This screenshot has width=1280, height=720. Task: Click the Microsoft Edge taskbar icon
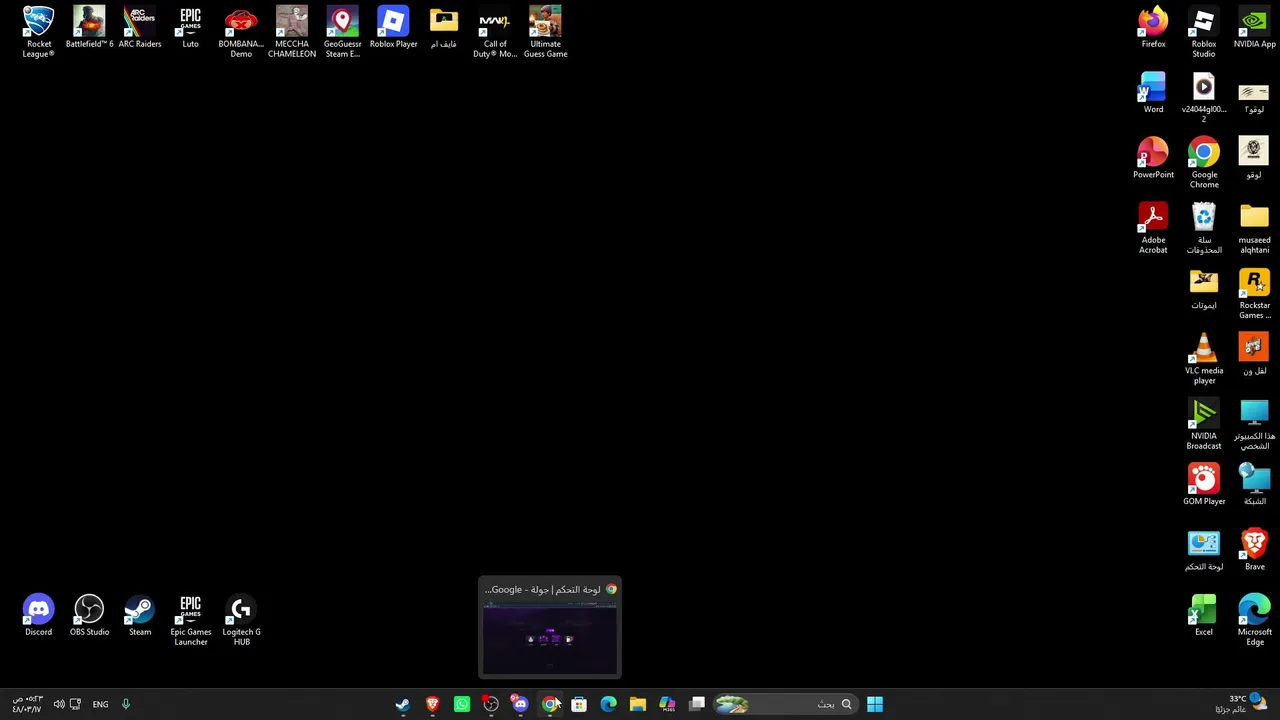[x=608, y=704]
